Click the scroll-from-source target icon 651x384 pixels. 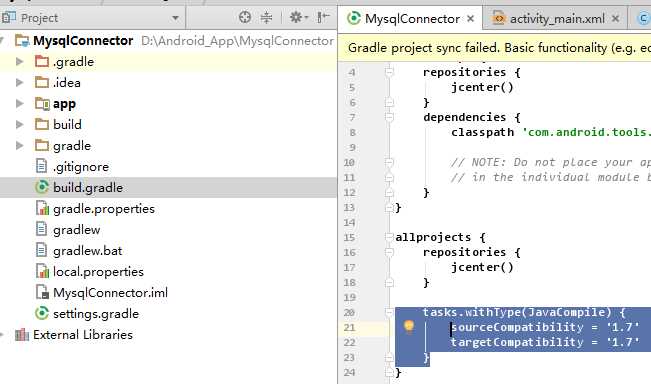click(245, 17)
